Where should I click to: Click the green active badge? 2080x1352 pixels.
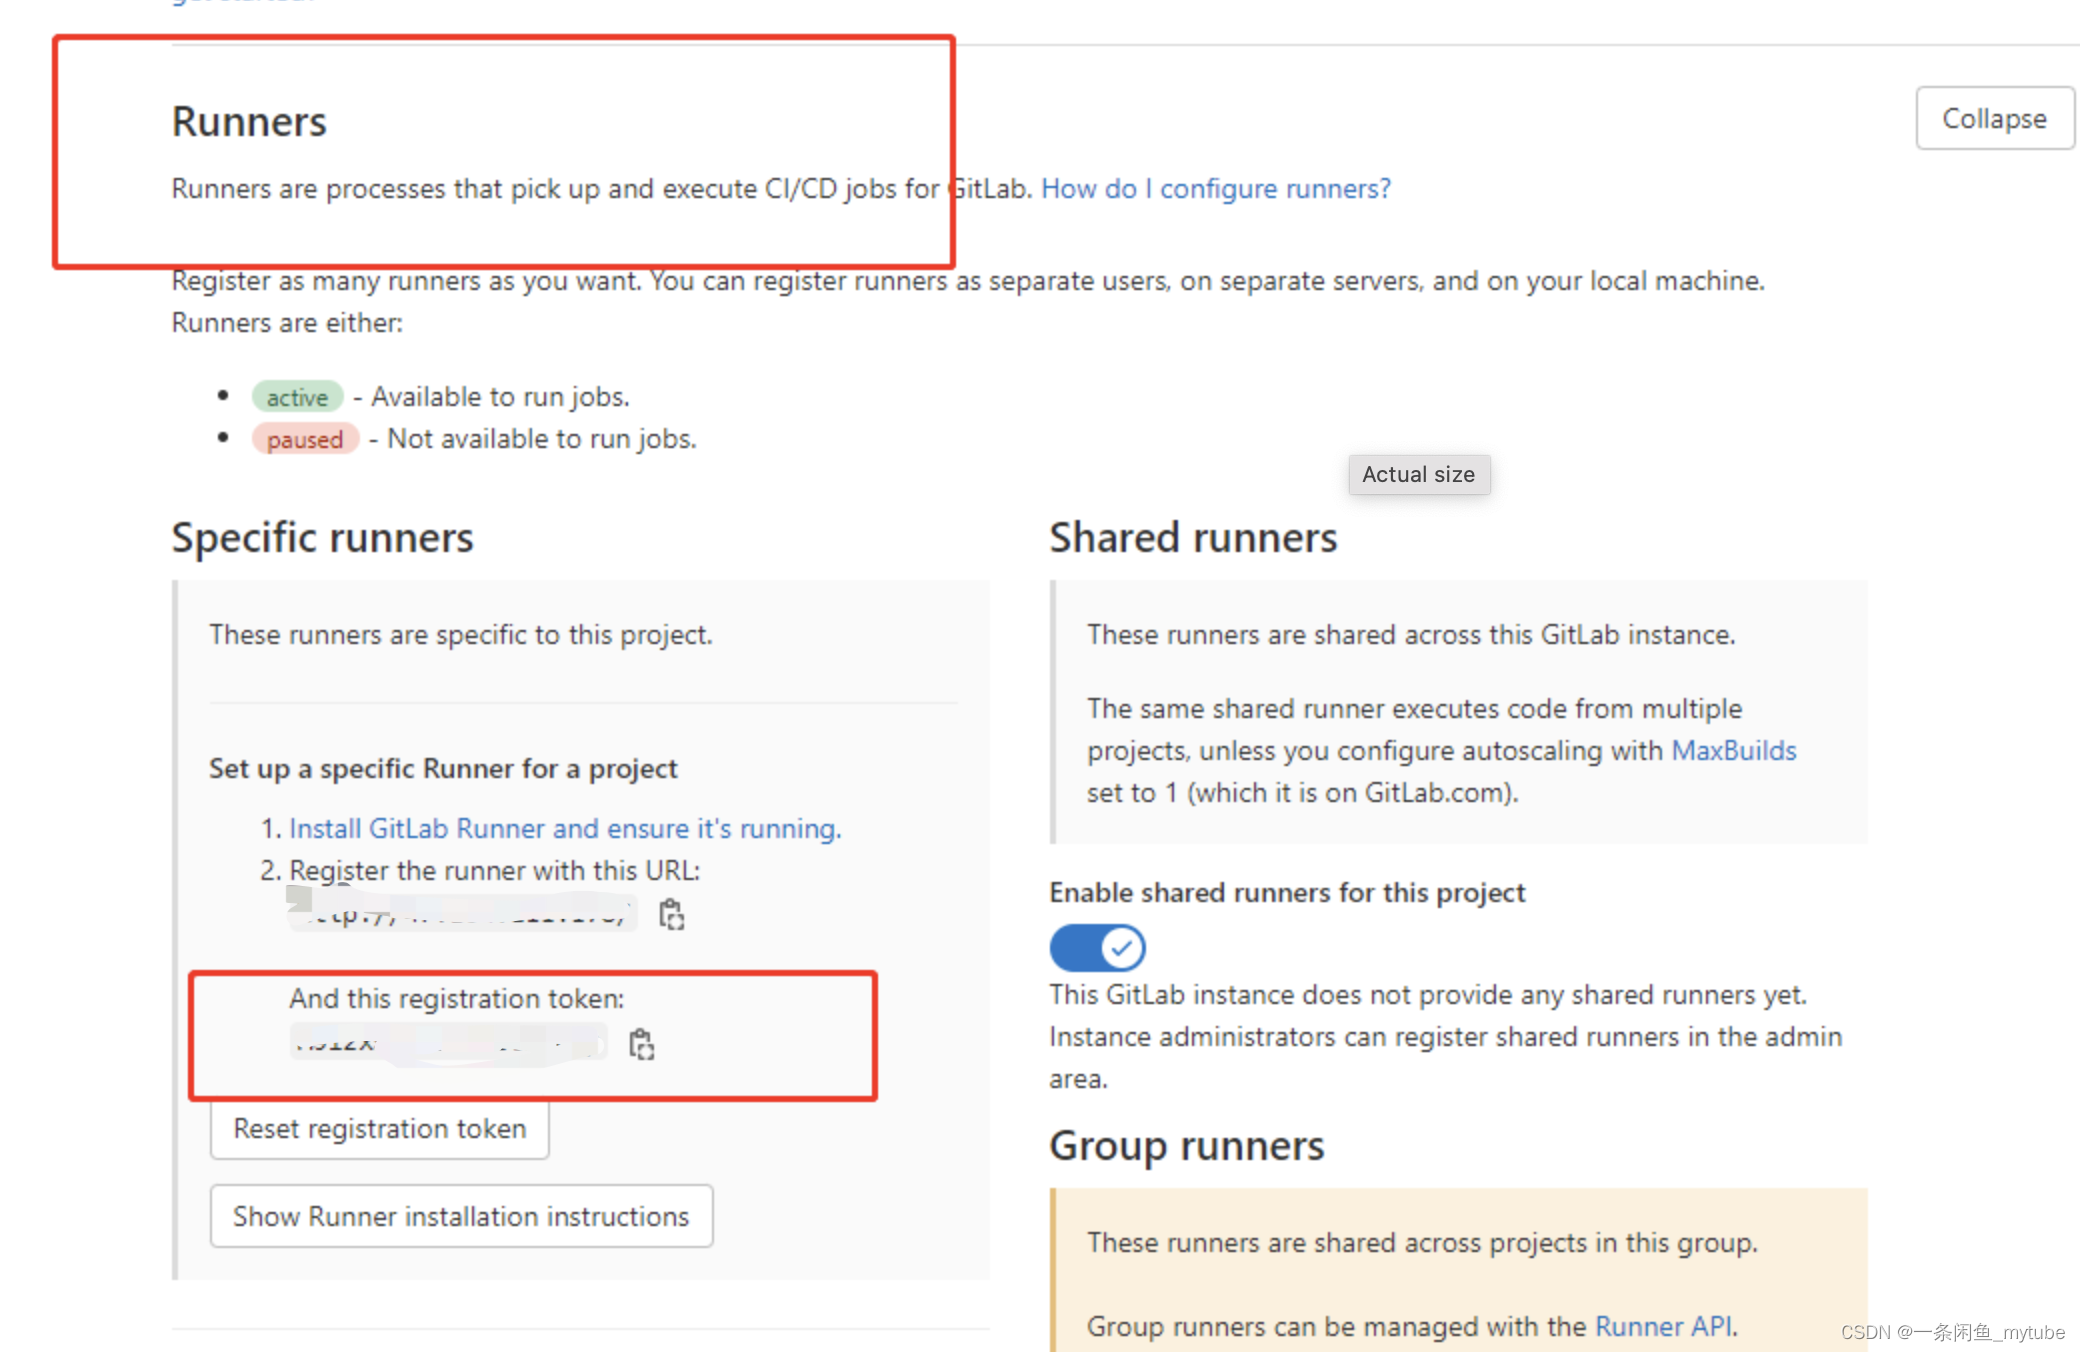pyautogui.click(x=297, y=397)
